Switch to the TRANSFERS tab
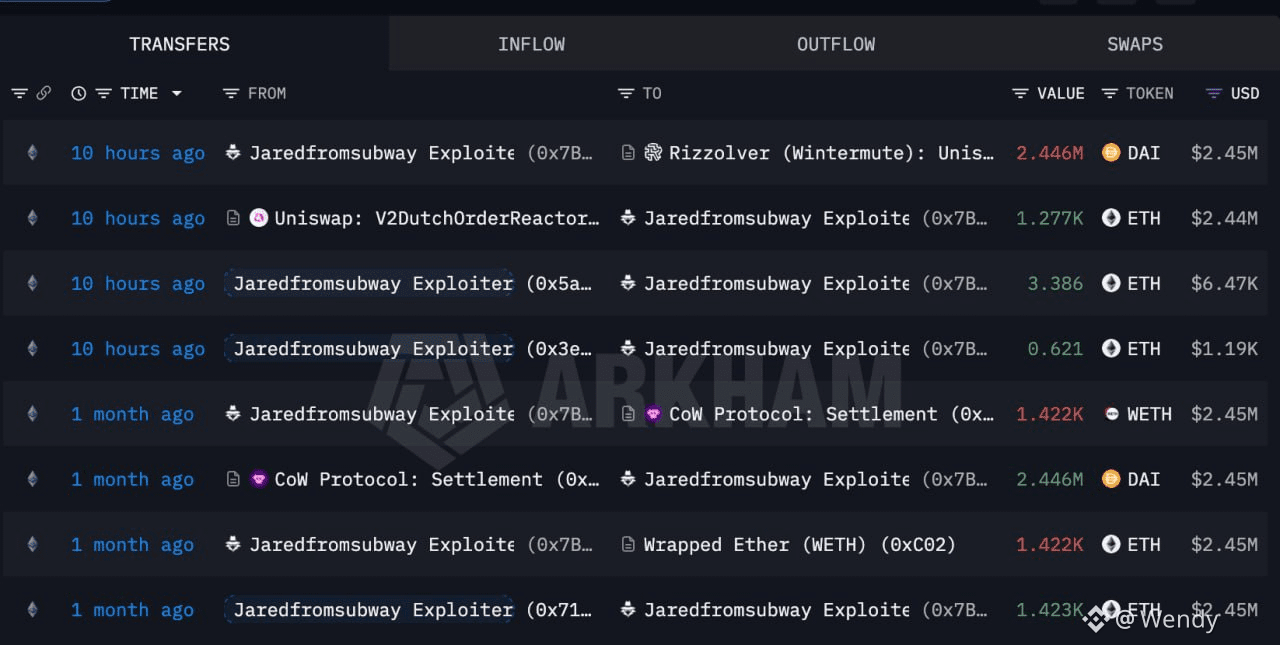Viewport: 1280px width, 645px height. [180, 44]
